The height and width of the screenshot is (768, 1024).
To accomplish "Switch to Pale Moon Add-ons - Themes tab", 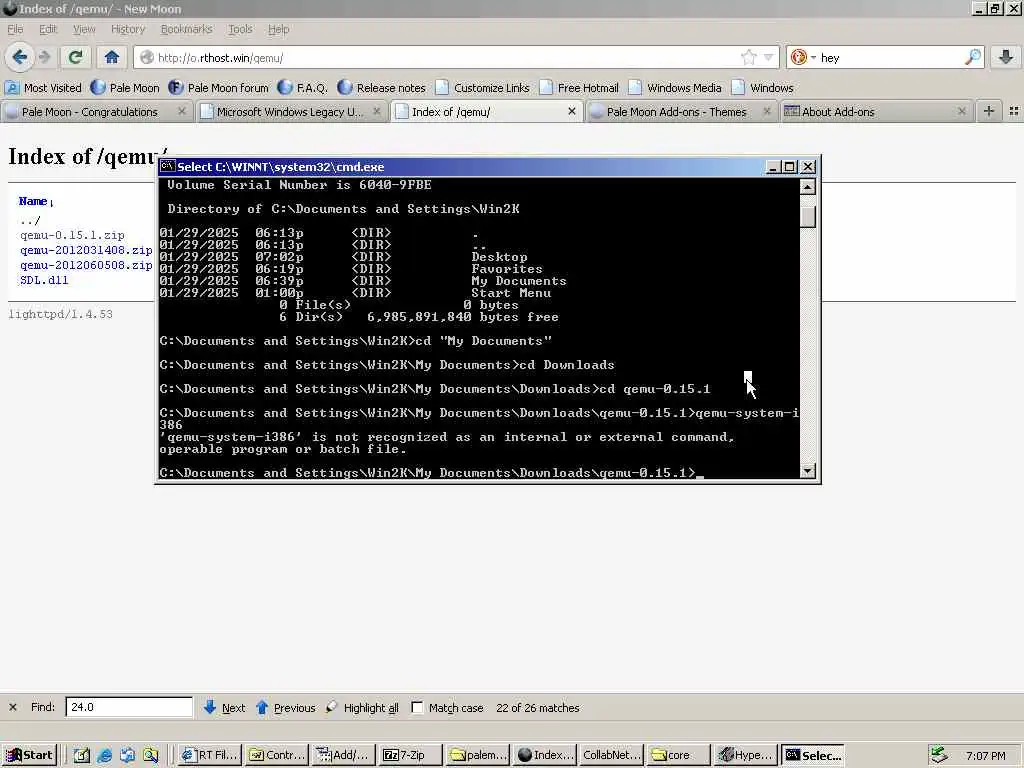I will pos(677,112).
